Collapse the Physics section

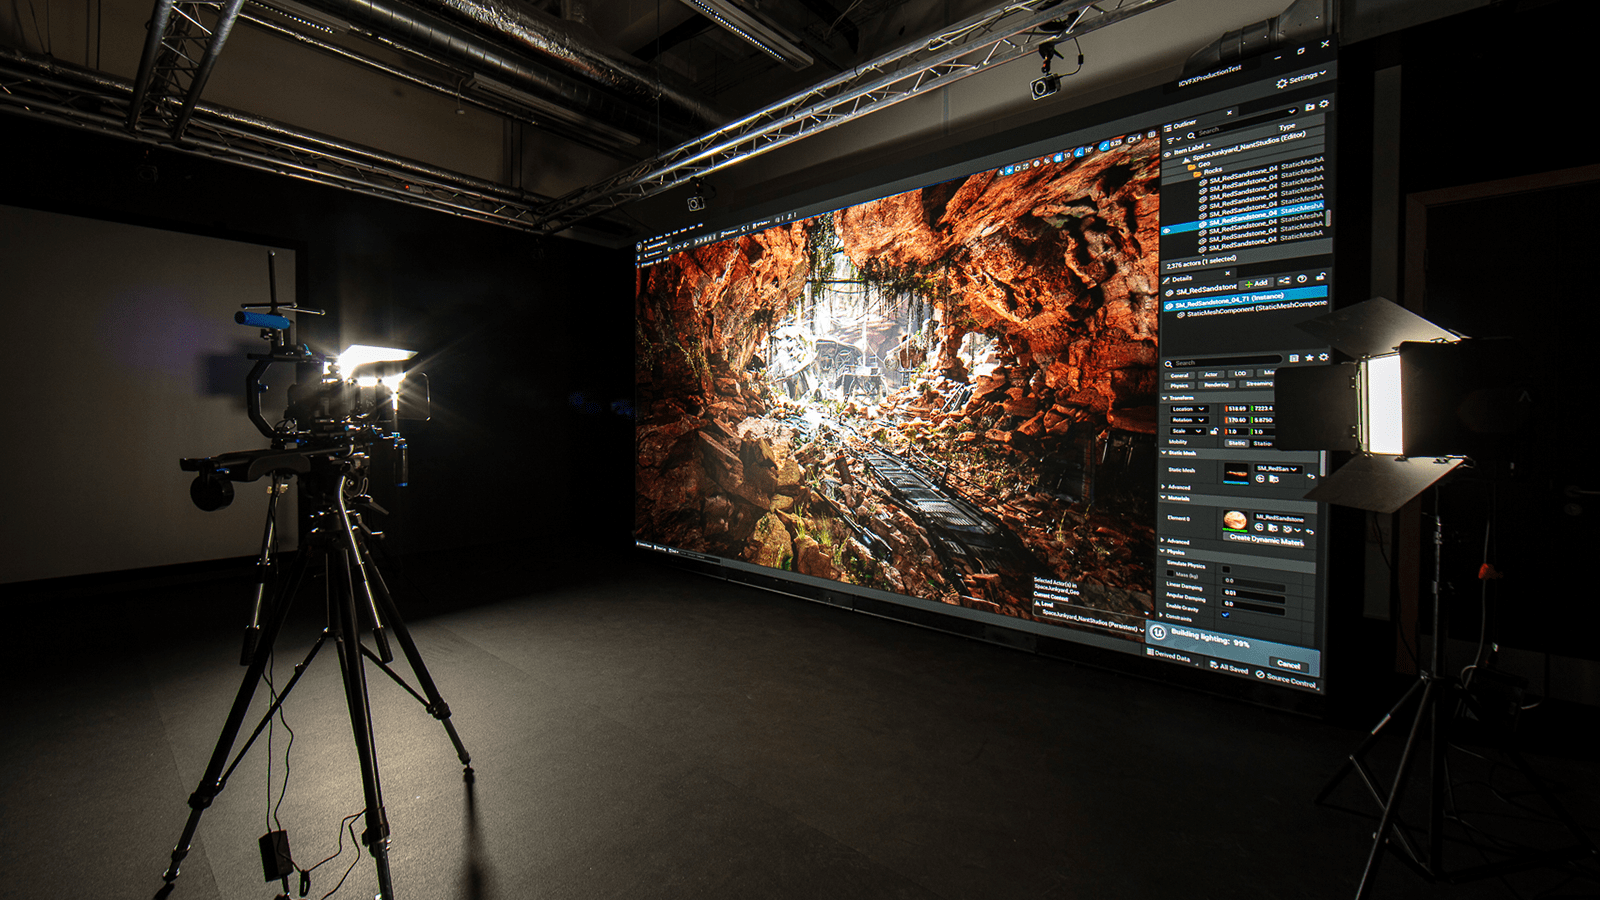click(x=1162, y=551)
